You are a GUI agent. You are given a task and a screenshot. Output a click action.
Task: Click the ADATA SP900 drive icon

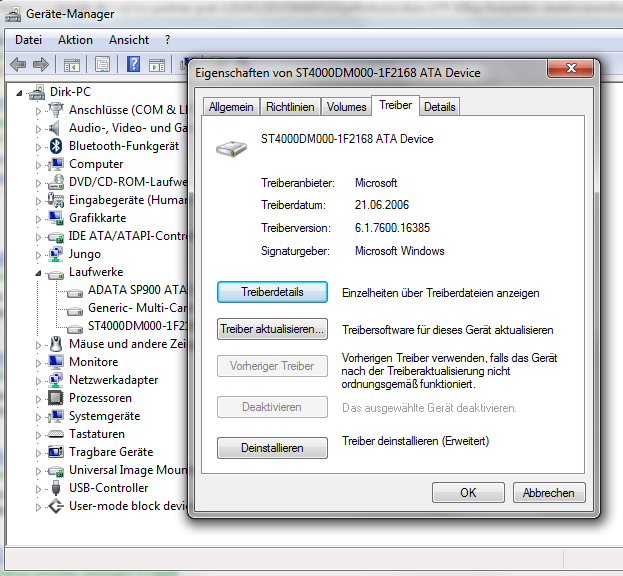point(75,294)
